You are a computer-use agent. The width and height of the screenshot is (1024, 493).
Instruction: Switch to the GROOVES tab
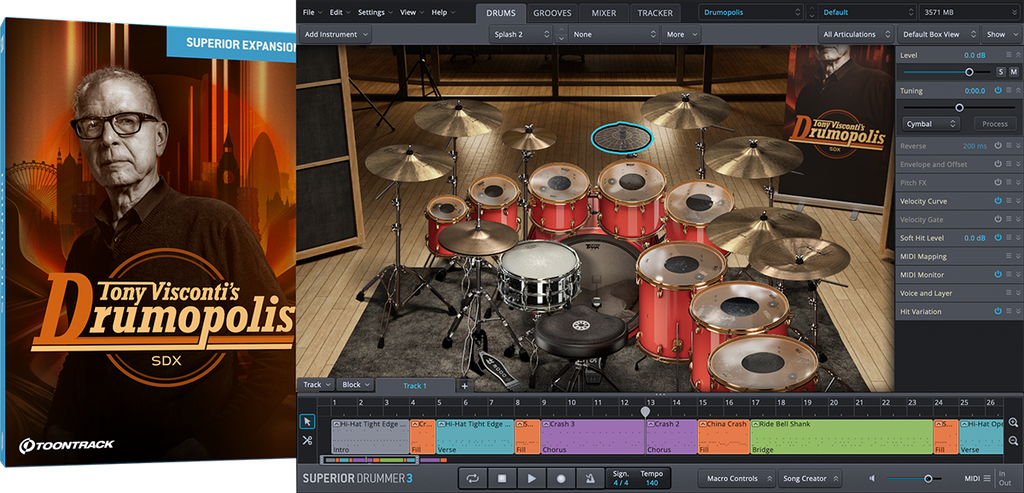(552, 13)
